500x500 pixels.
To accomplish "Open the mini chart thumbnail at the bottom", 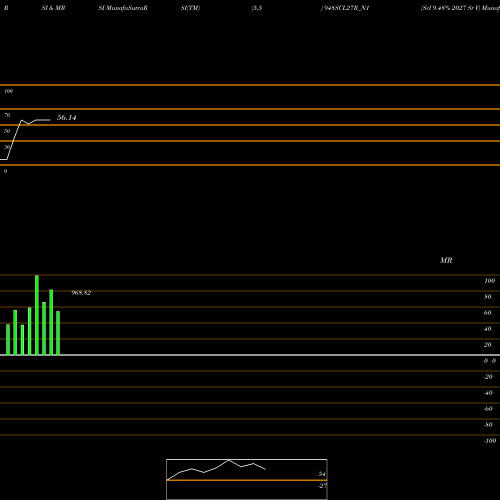I will tap(247, 479).
